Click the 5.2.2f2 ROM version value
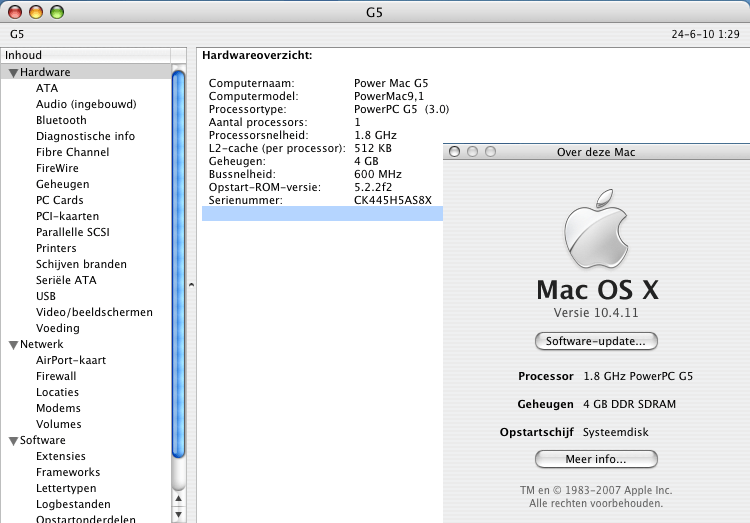Image resolution: width=750 pixels, height=523 pixels. click(x=373, y=187)
